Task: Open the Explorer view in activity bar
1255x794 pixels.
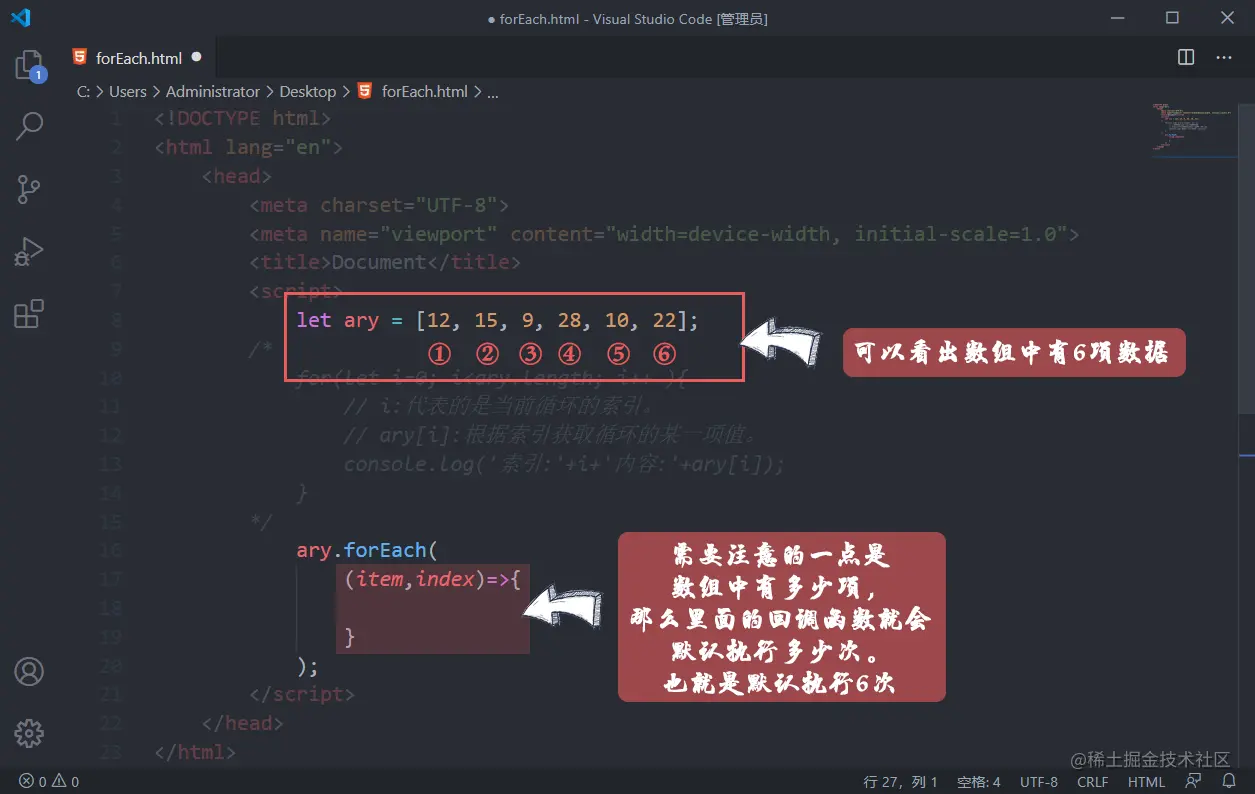Action: pyautogui.click(x=29, y=66)
